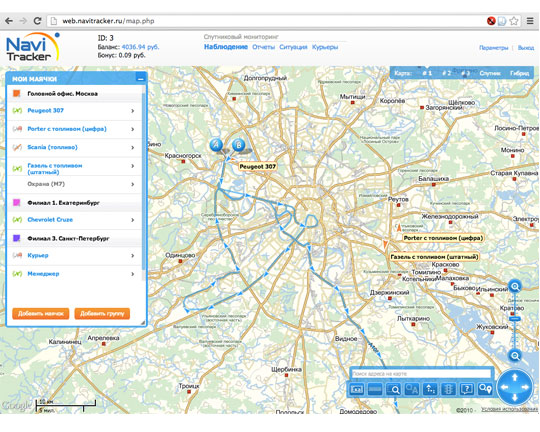
Task: Select map type #2
Action: 446,73
